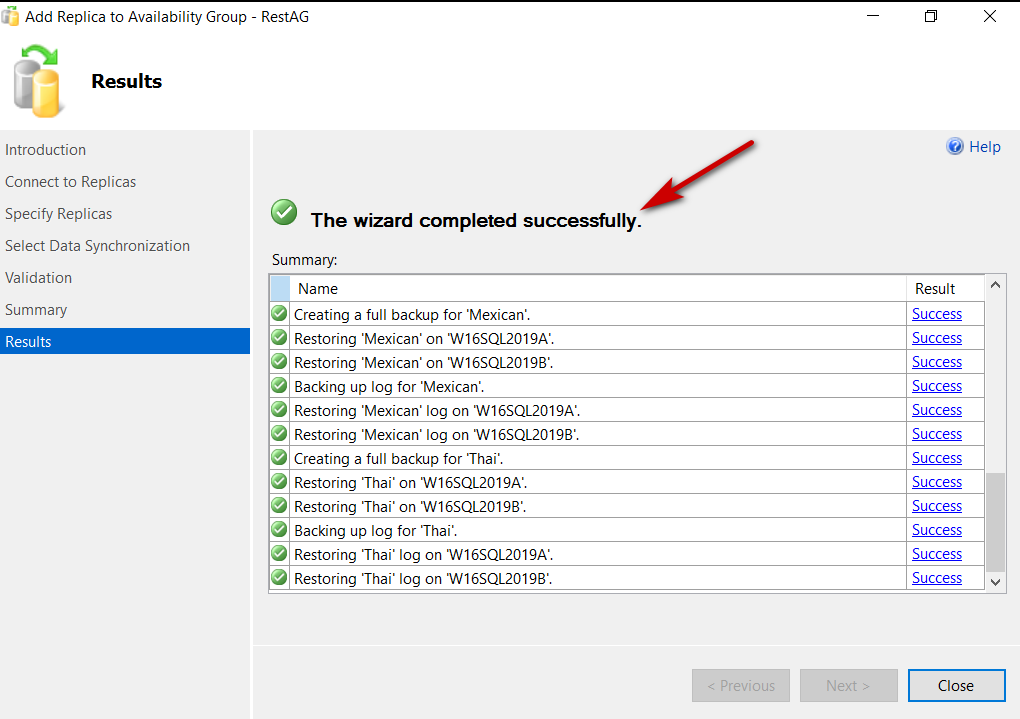Select the Validation step in sidebar
Viewport: 1020px width, 719px height.
coord(39,278)
